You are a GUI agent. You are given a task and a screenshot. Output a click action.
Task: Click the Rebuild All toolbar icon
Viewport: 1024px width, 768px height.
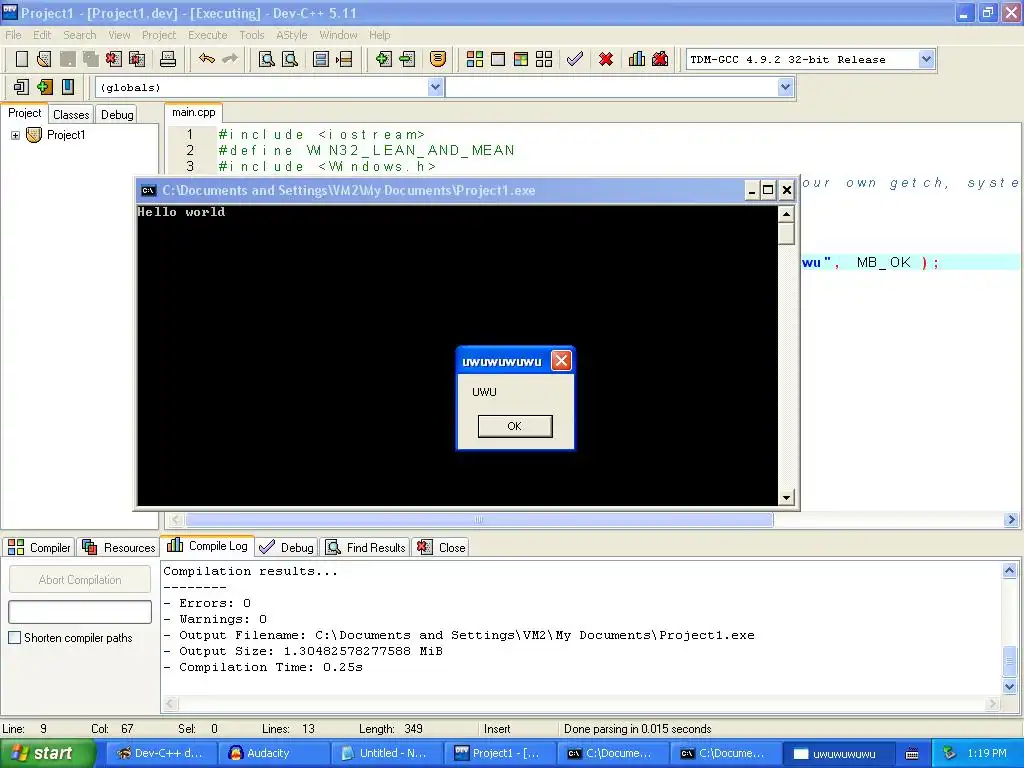coord(544,59)
